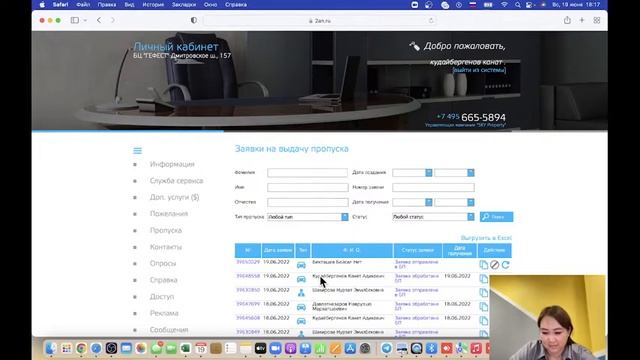Viewport: 640px width, 360px height.
Task: Open the Правка menu
Action: (107, 5)
